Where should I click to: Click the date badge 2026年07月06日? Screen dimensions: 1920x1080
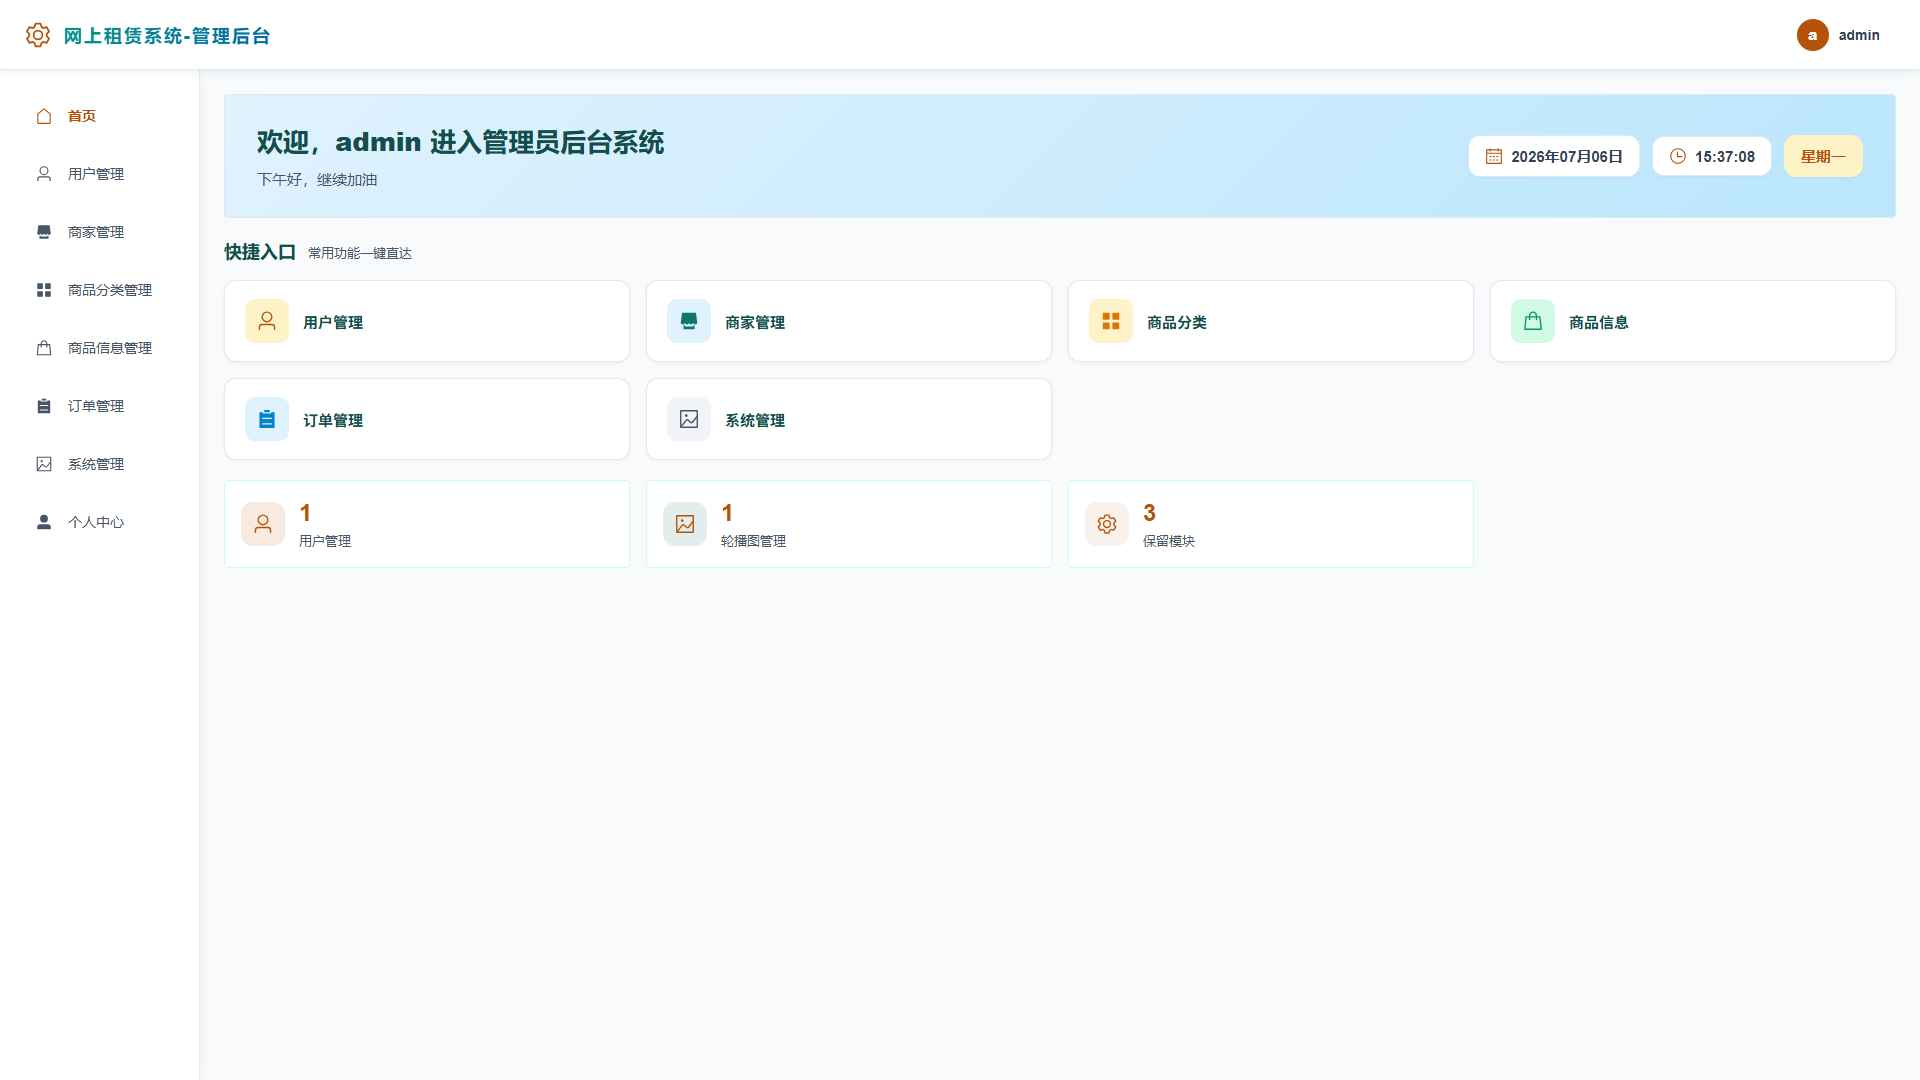[x=1554, y=156]
